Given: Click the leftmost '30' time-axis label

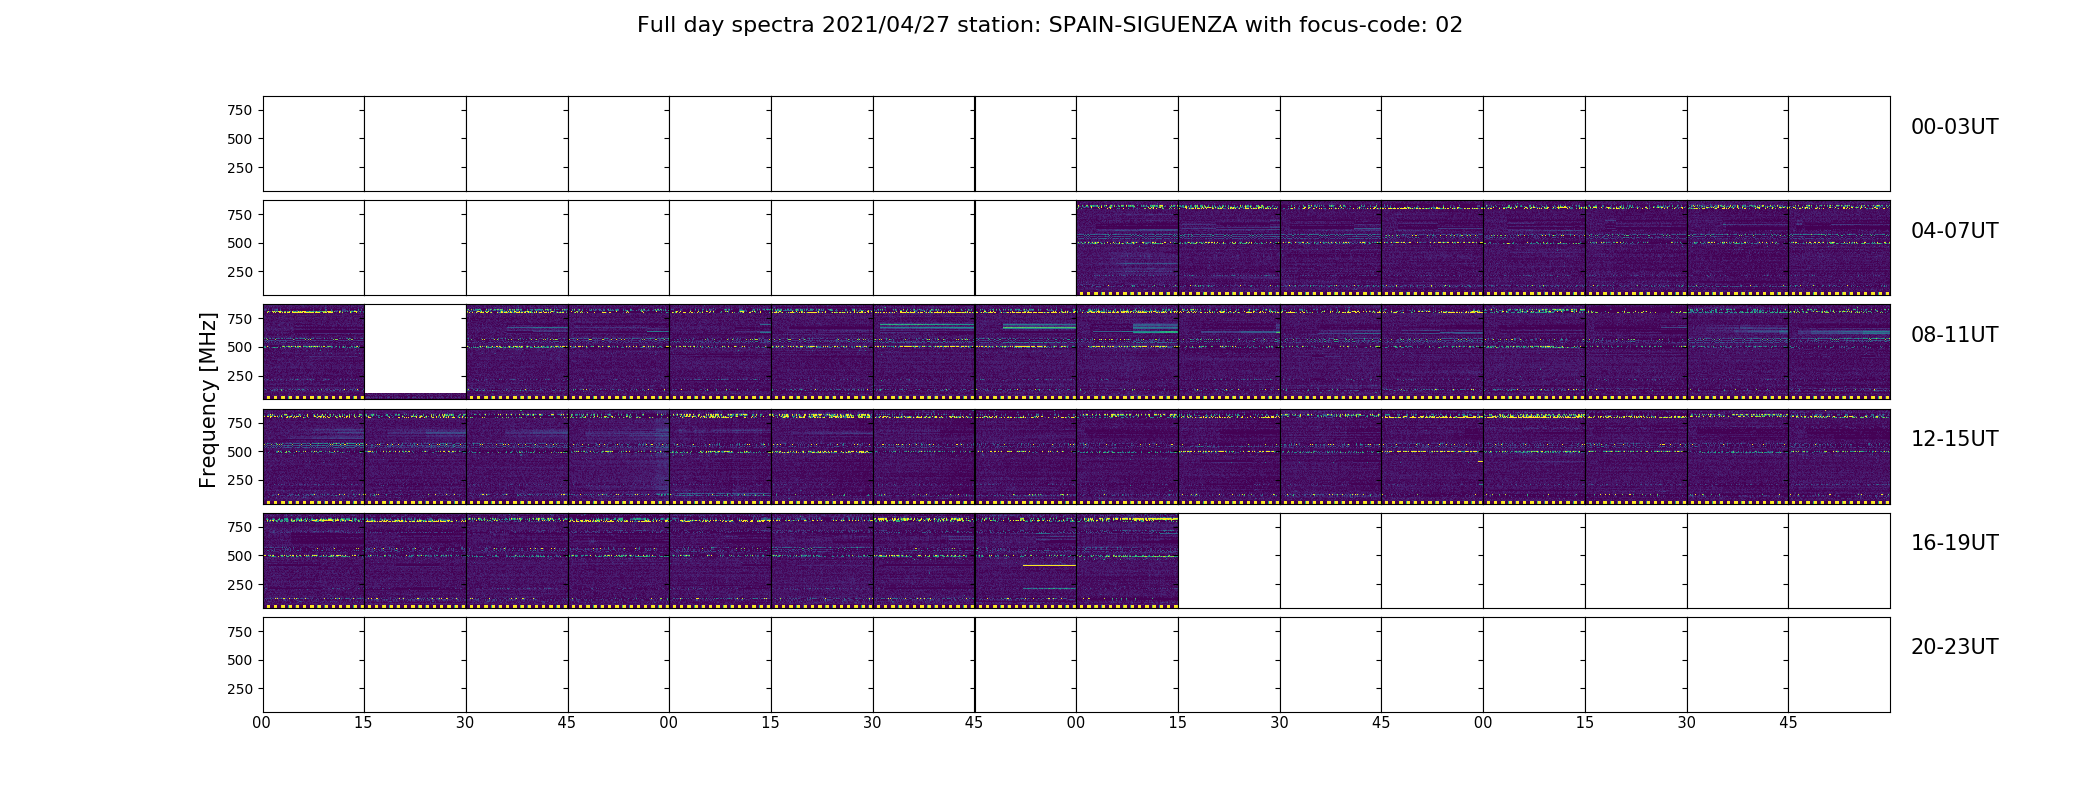Looking at the screenshot, I should pyautogui.click(x=465, y=723).
